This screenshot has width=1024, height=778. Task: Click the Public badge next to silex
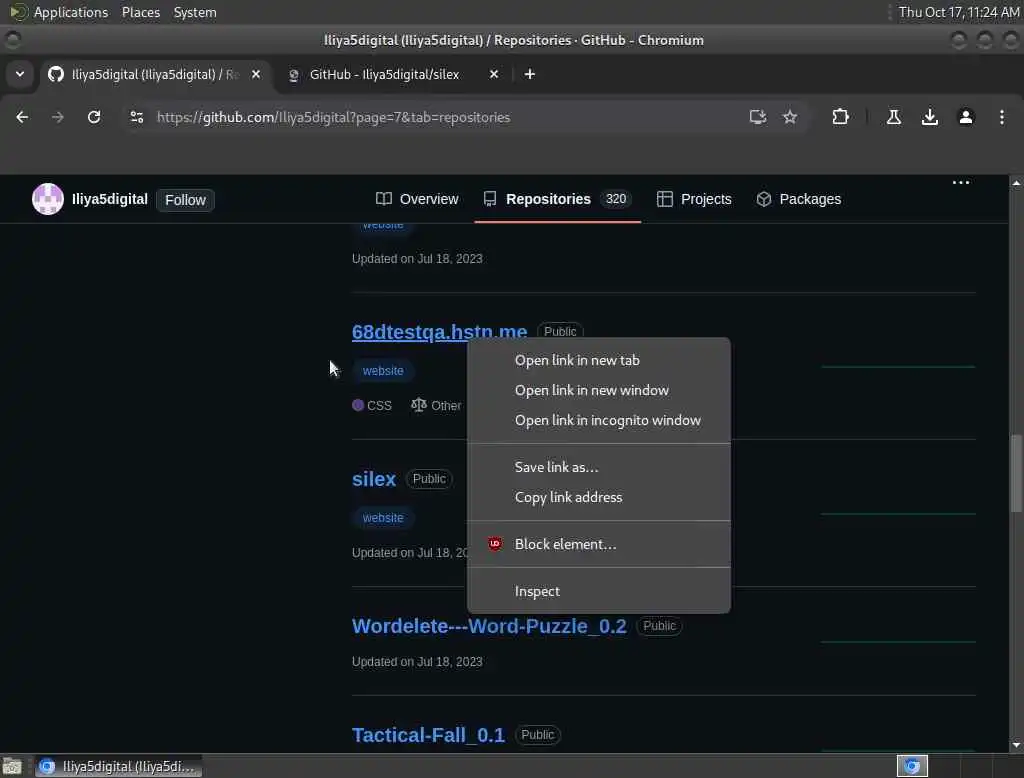pos(429,479)
